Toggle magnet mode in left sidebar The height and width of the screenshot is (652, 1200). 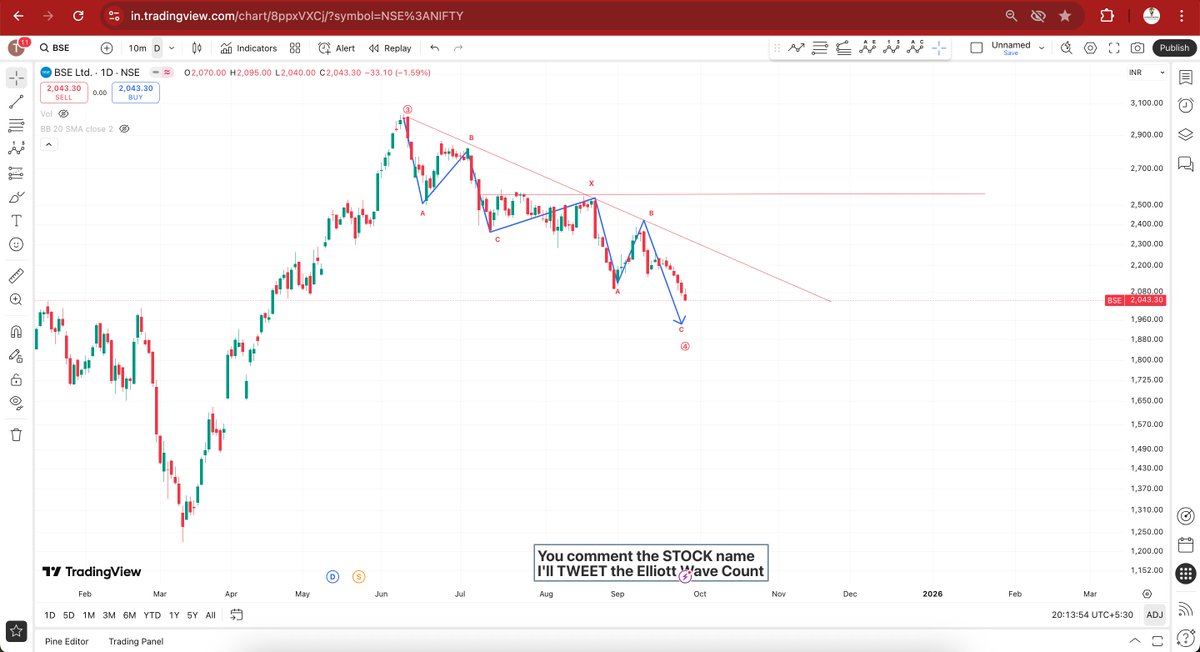tap(16, 331)
